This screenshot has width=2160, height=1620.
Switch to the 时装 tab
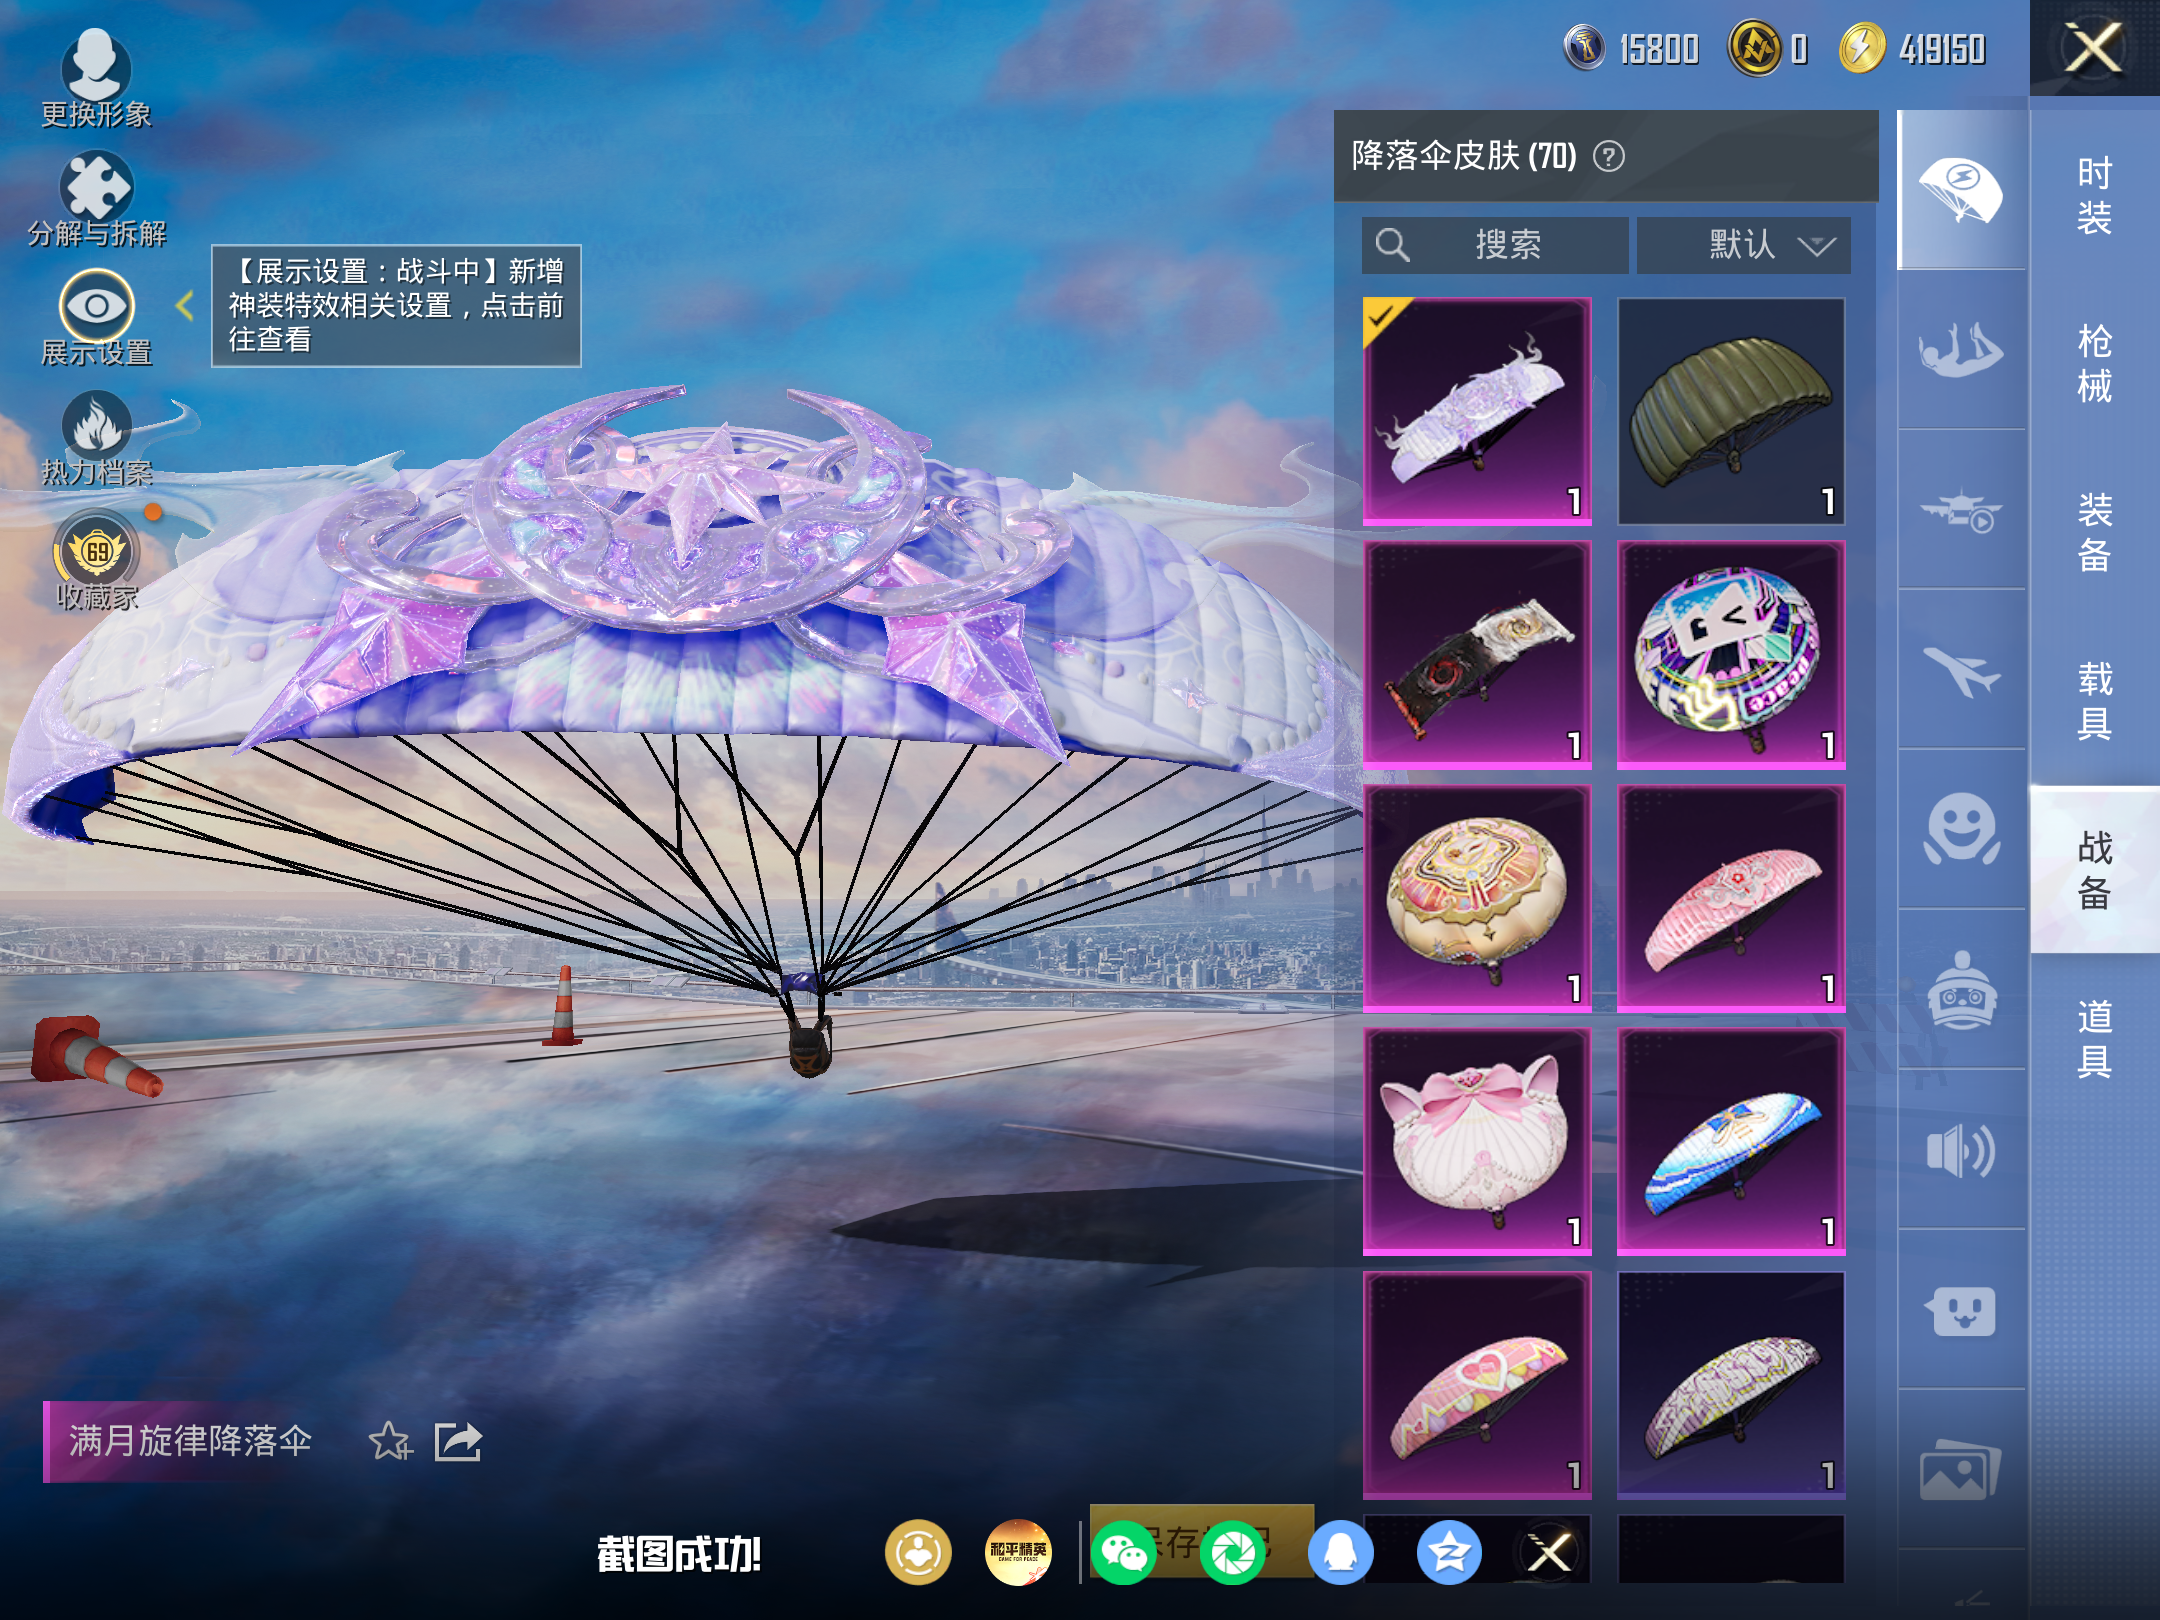tap(2094, 196)
